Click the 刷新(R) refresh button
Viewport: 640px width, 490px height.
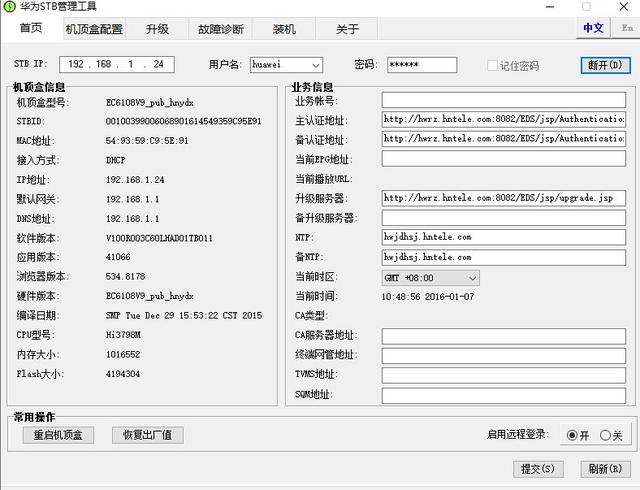(606, 469)
